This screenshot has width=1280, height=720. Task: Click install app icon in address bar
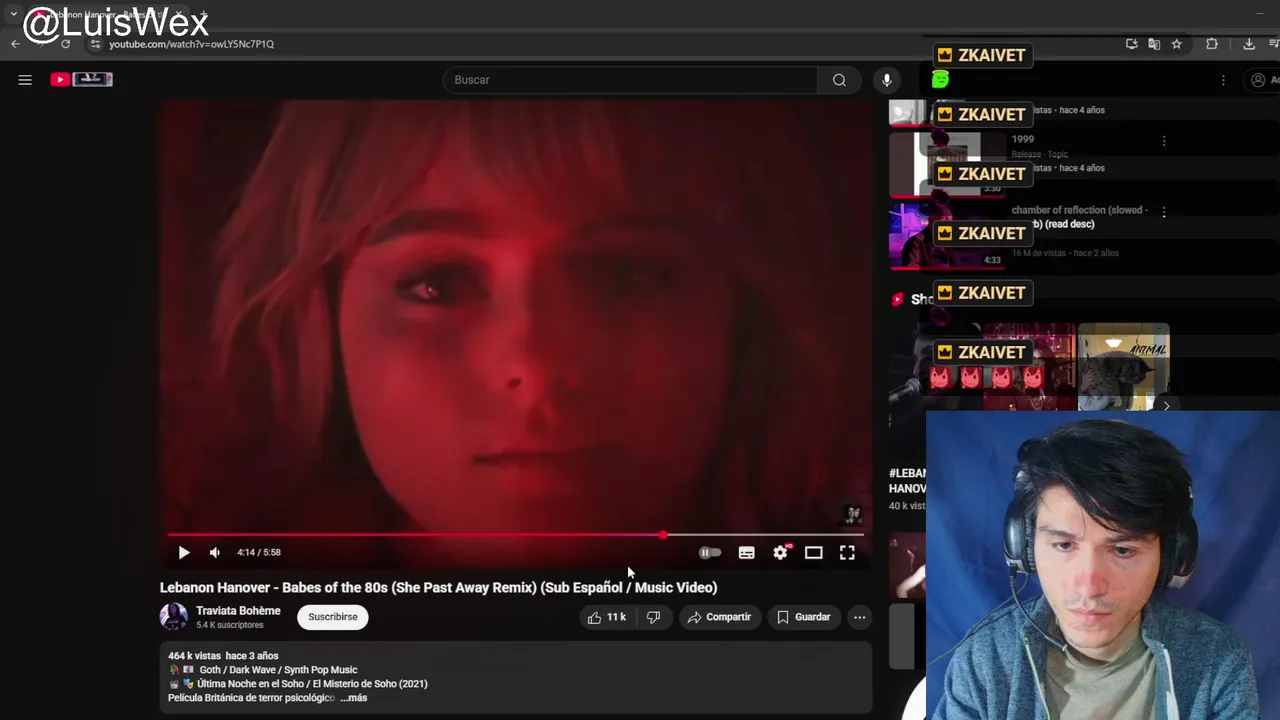coord(1132,44)
